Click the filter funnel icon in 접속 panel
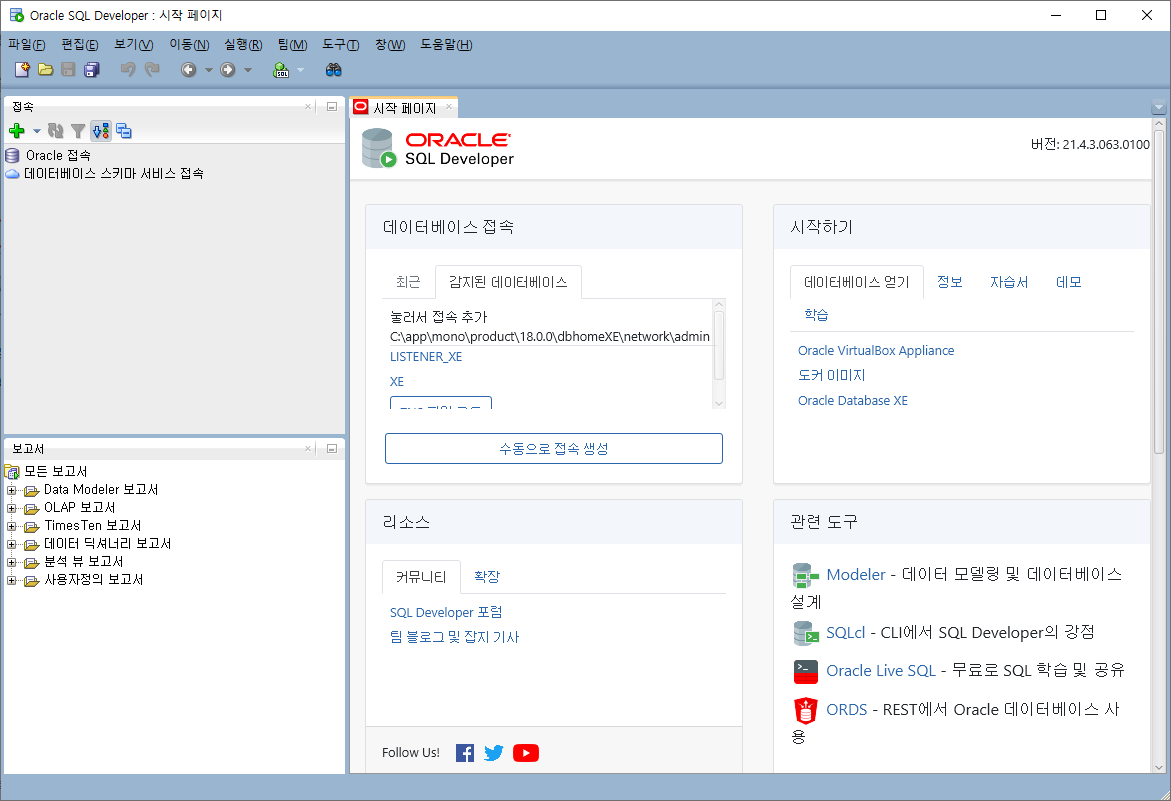 [77, 130]
